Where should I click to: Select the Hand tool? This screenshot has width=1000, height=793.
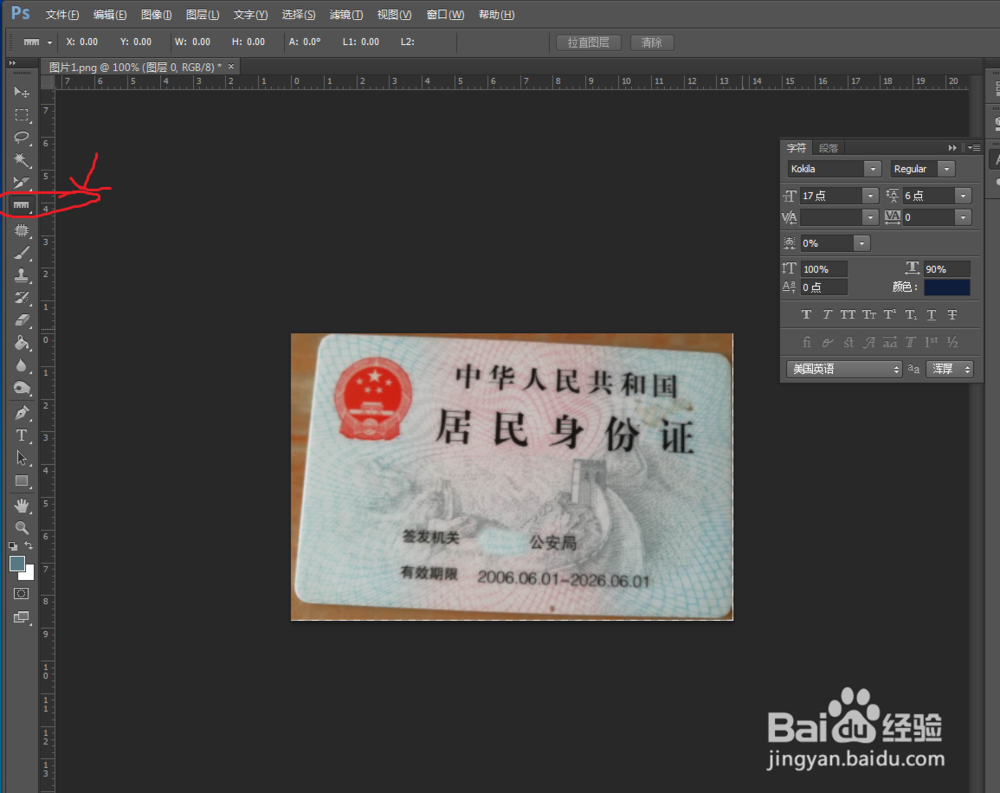22,505
